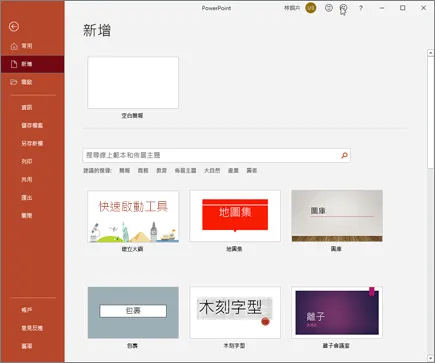The height and width of the screenshot is (363, 435).
Task: Click the 空白簡報 caption label
Action: [x=132, y=116]
